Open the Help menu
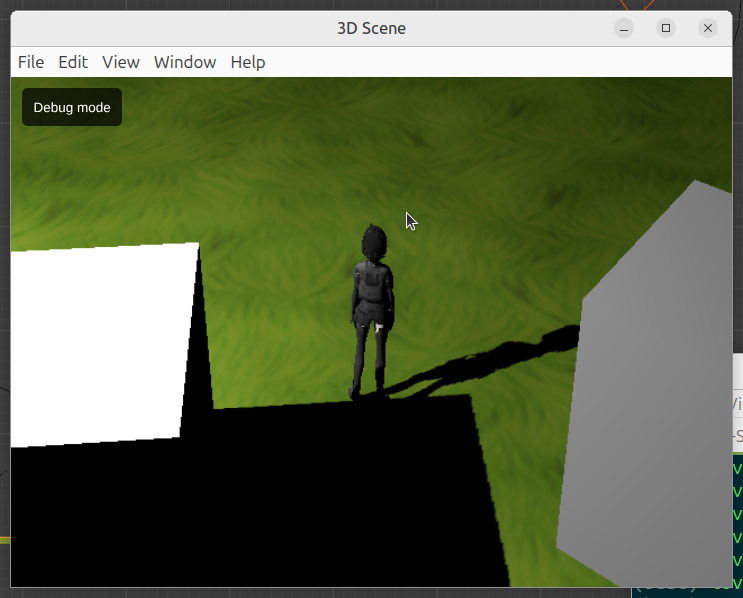This screenshot has height=598, width=743. pyautogui.click(x=248, y=62)
